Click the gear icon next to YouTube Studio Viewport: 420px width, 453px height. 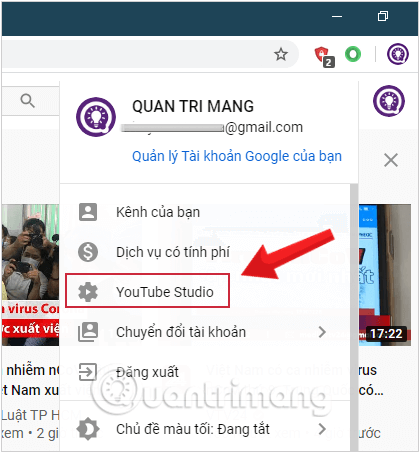coord(88,292)
